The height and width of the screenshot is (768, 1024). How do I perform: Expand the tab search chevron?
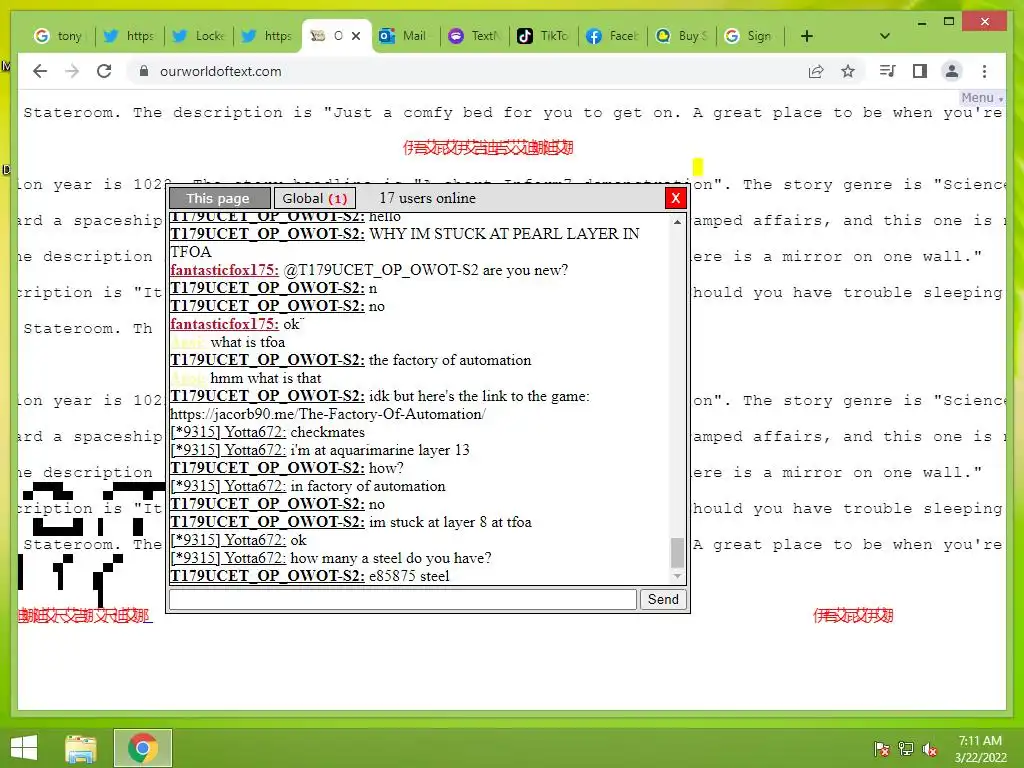[884, 36]
